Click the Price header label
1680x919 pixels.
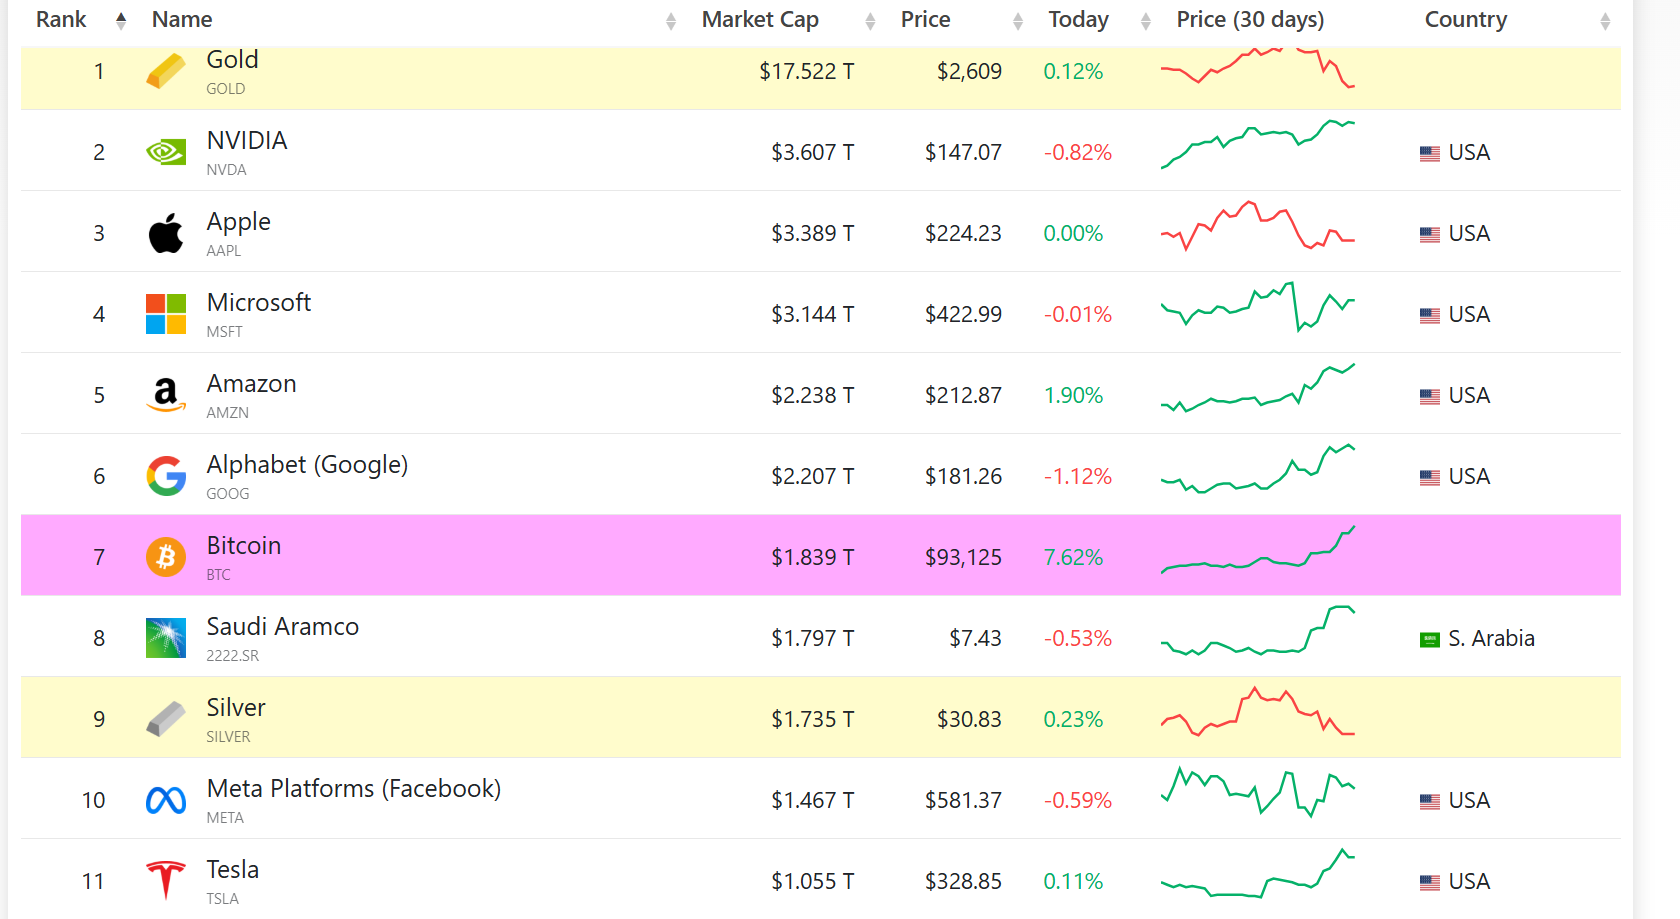tap(925, 19)
